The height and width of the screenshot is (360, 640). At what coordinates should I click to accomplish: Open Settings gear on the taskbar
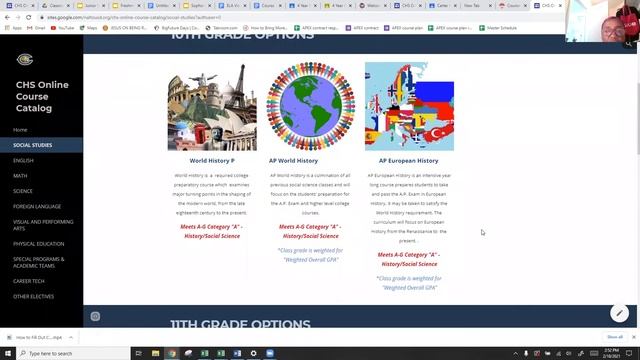(253, 353)
